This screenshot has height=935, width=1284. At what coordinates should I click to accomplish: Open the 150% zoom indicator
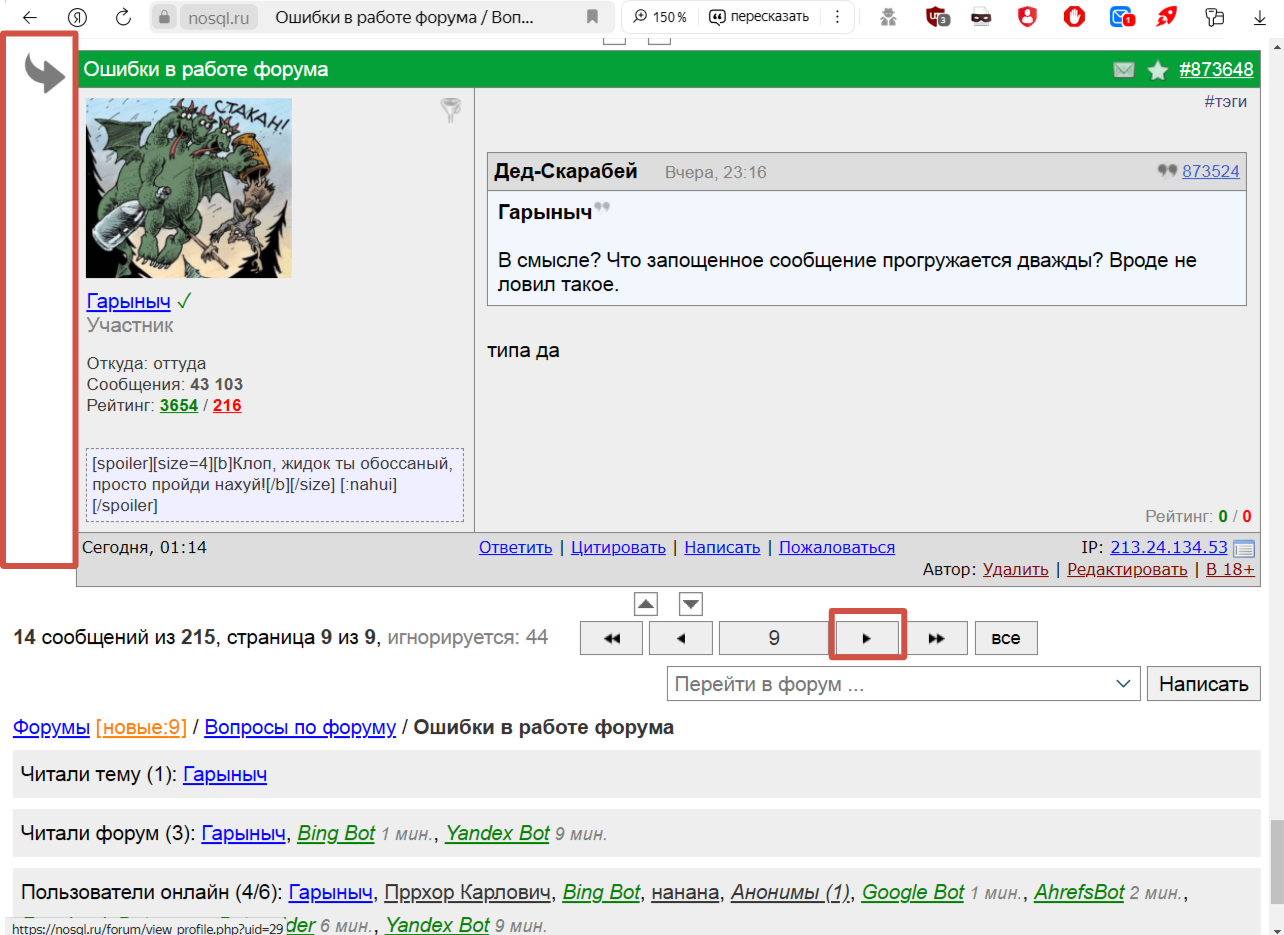pos(660,17)
